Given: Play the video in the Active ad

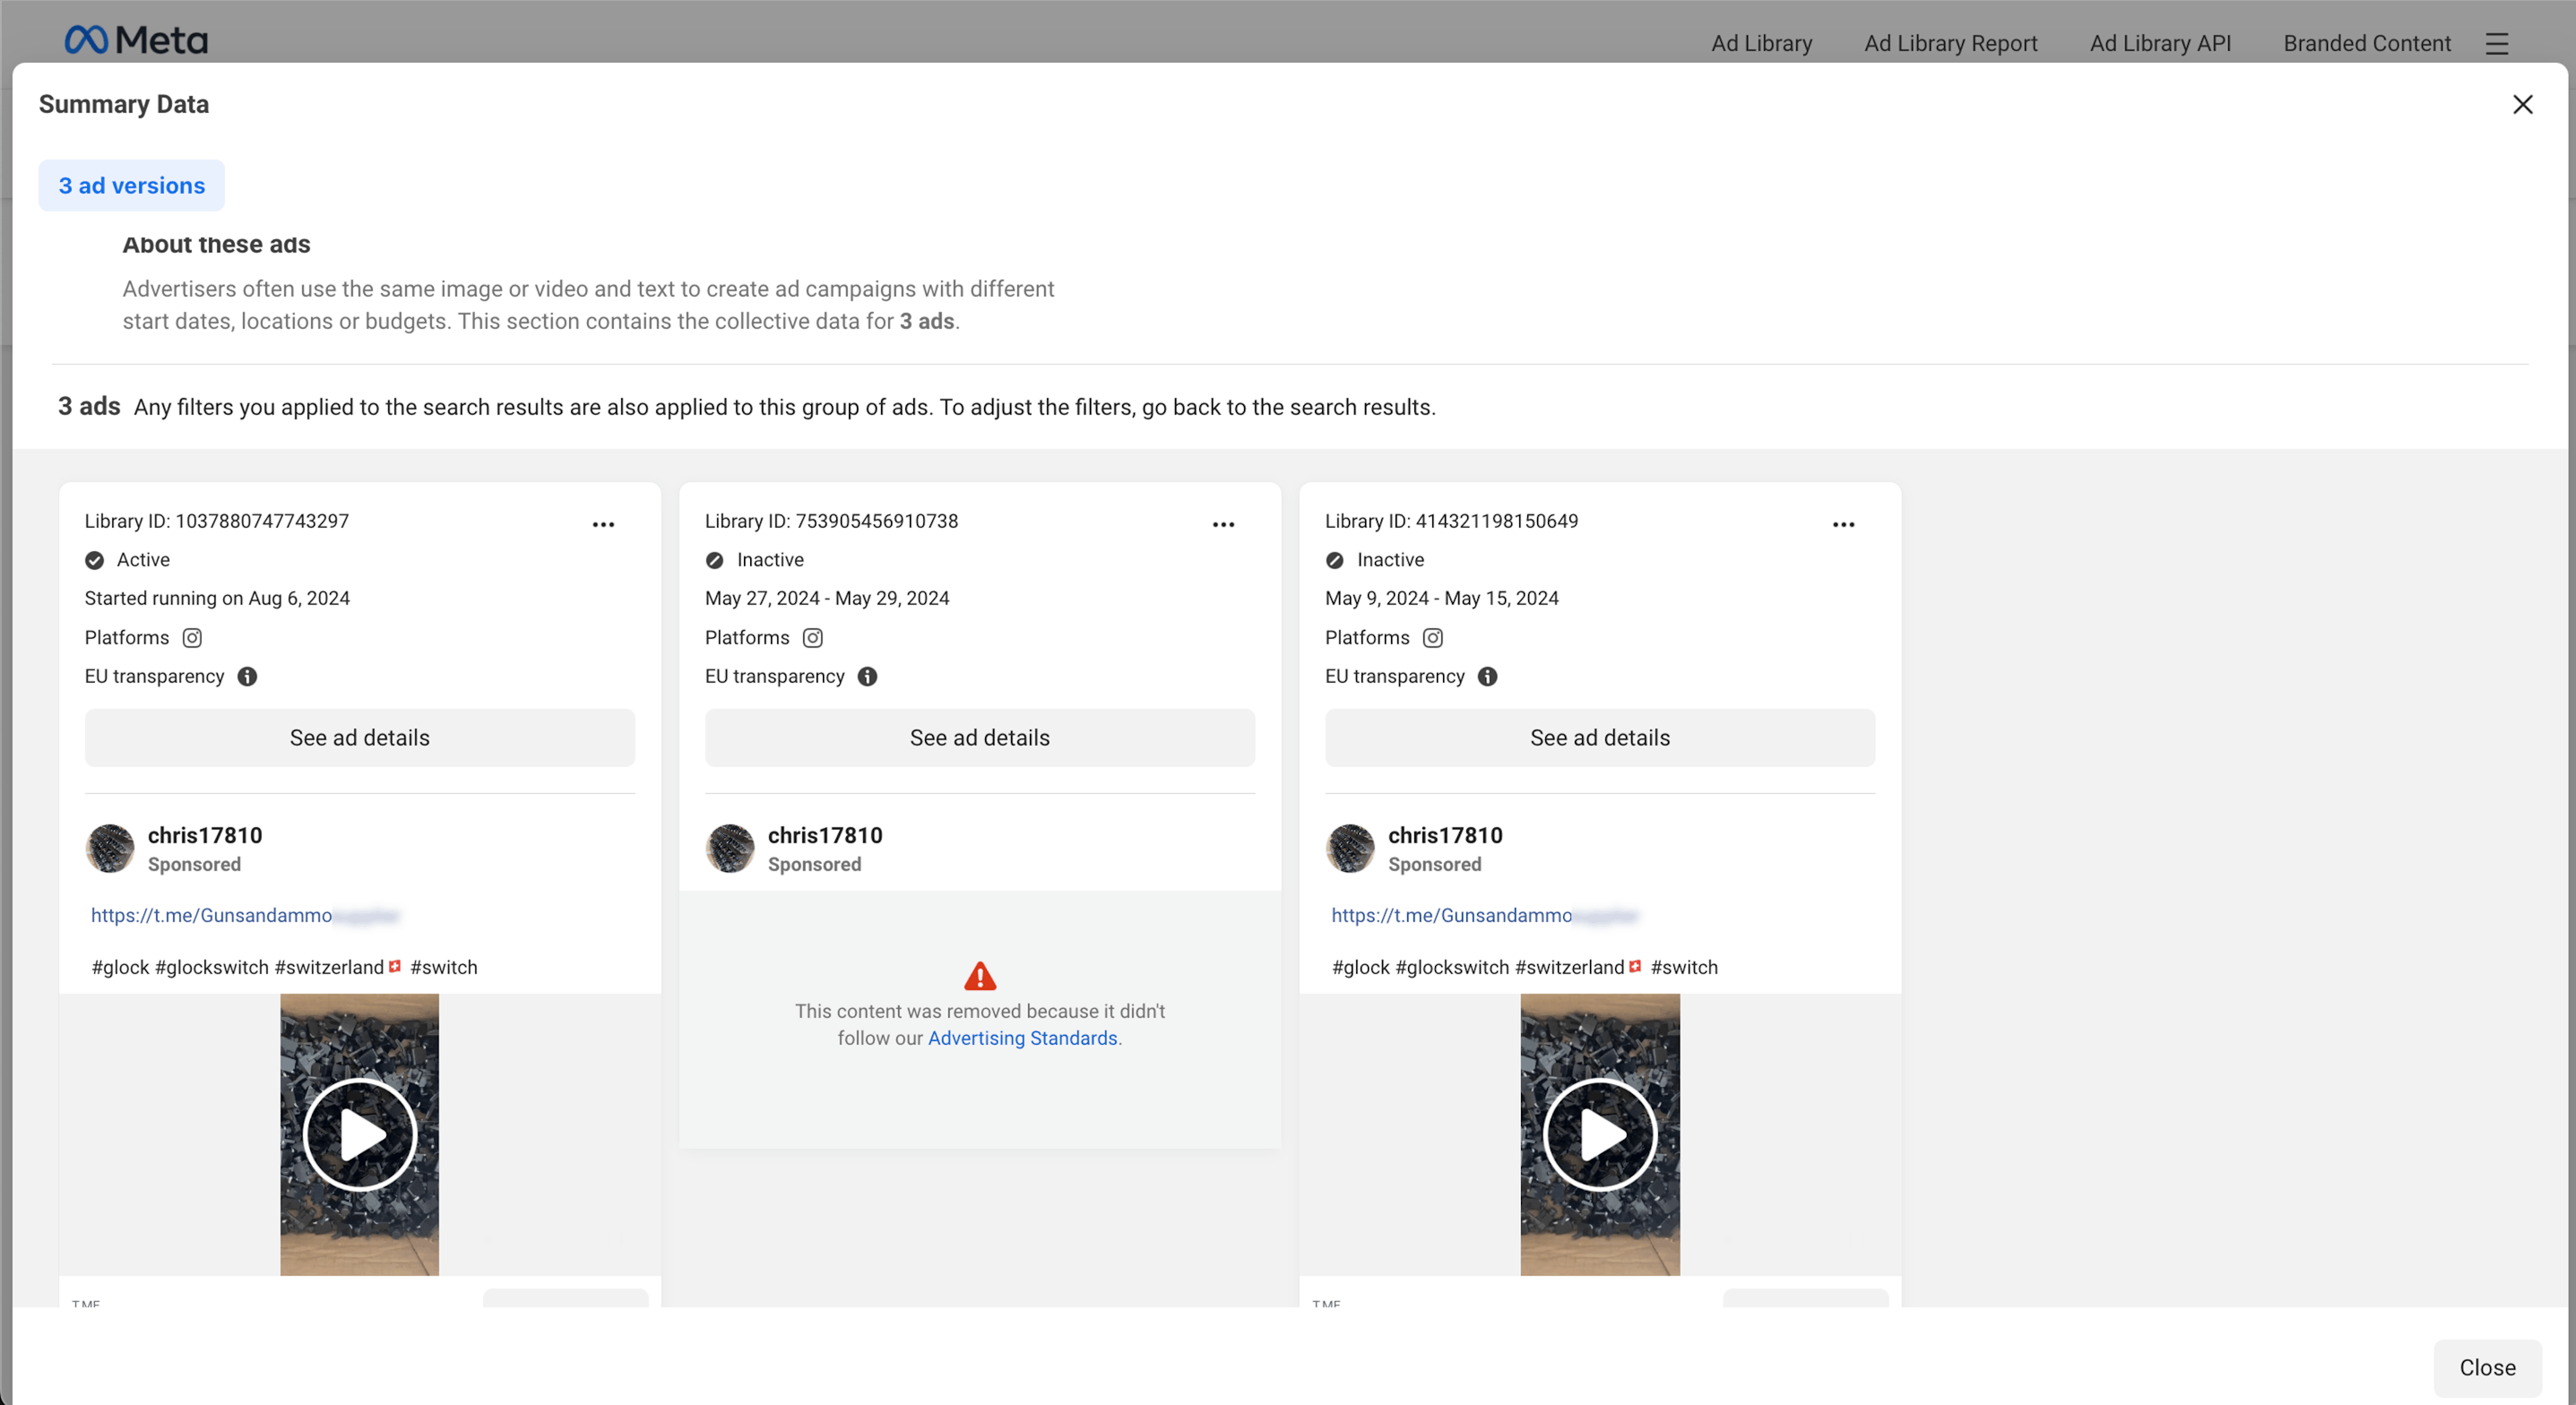Looking at the screenshot, I should coord(359,1134).
